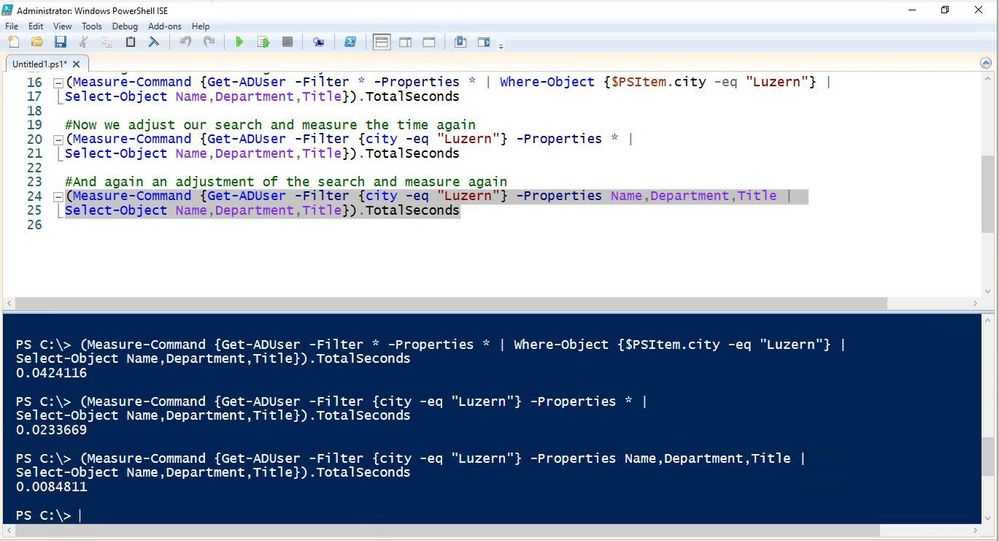
Task: Show script pane on top layout
Action: (382, 42)
